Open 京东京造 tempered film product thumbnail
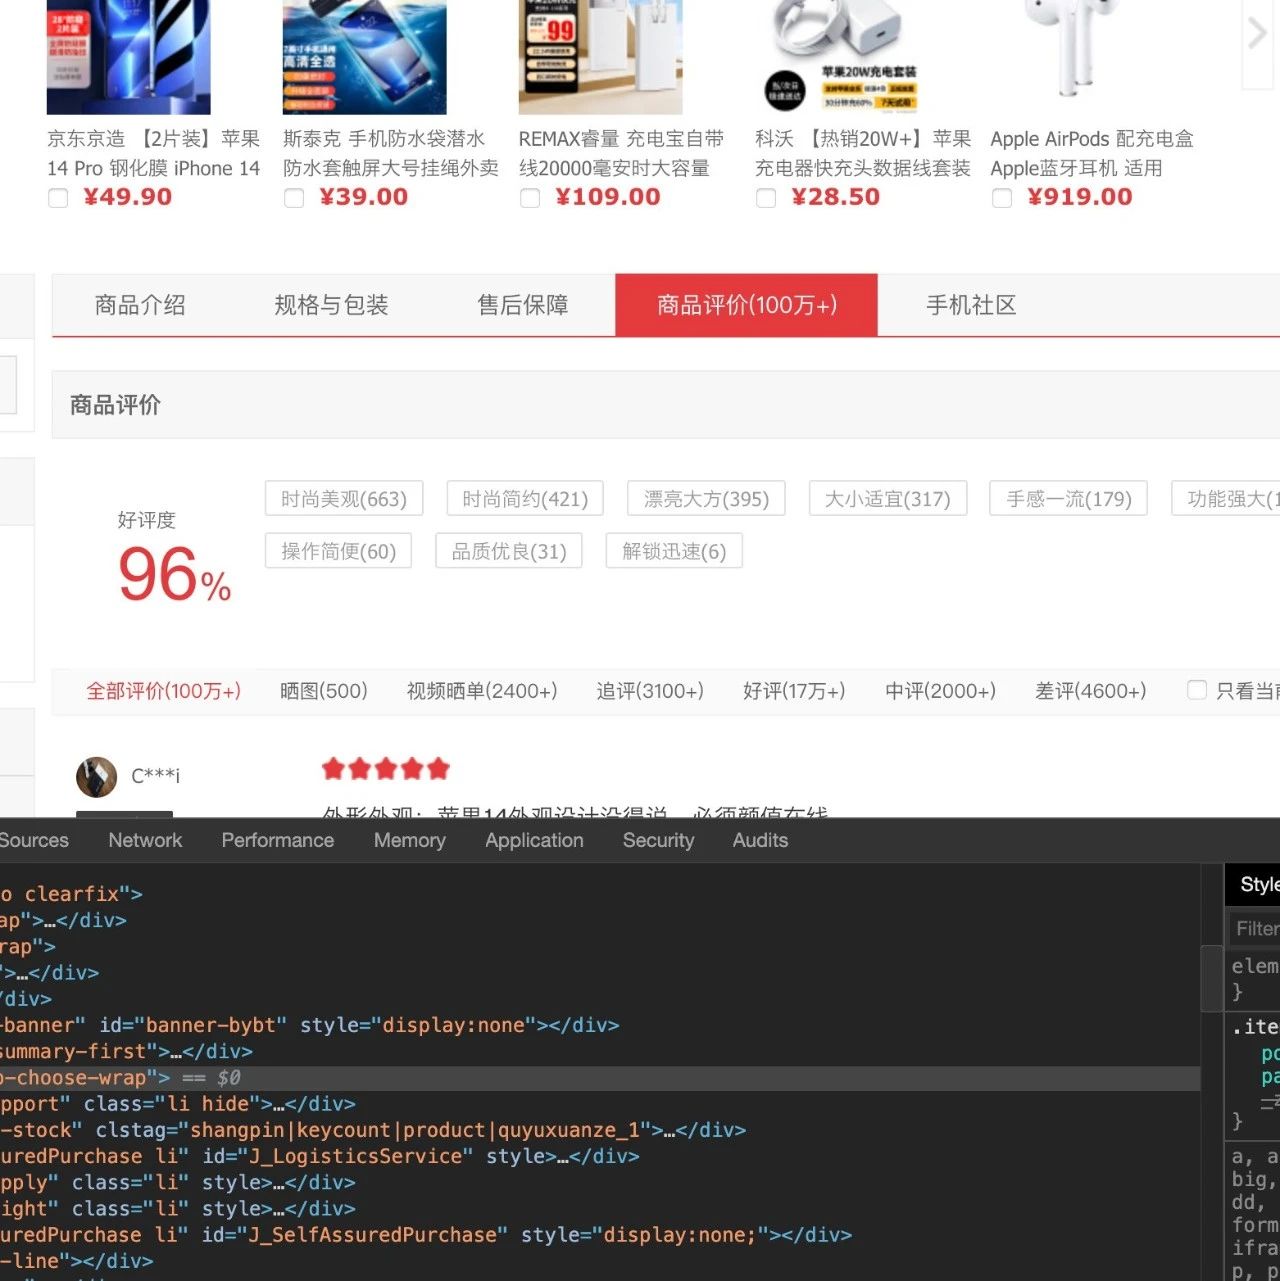1280x1281 pixels. (x=129, y=57)
